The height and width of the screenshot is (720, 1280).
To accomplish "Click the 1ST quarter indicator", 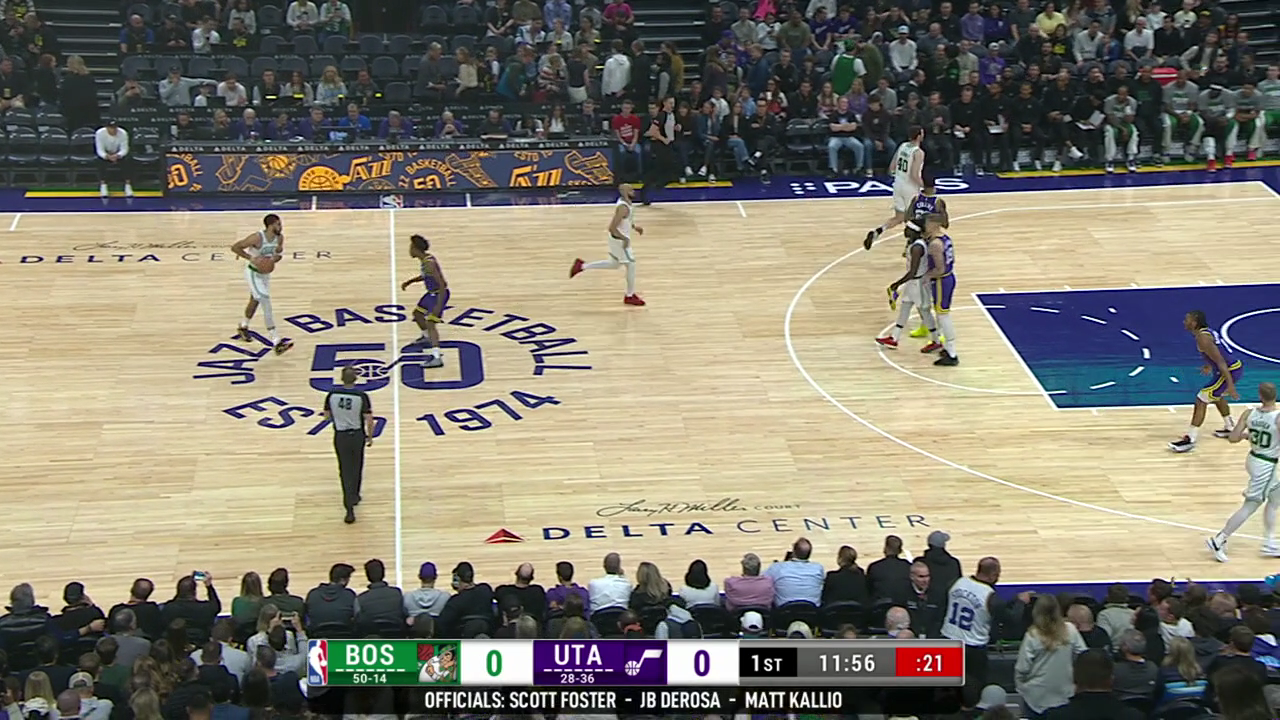I will 767,663.
